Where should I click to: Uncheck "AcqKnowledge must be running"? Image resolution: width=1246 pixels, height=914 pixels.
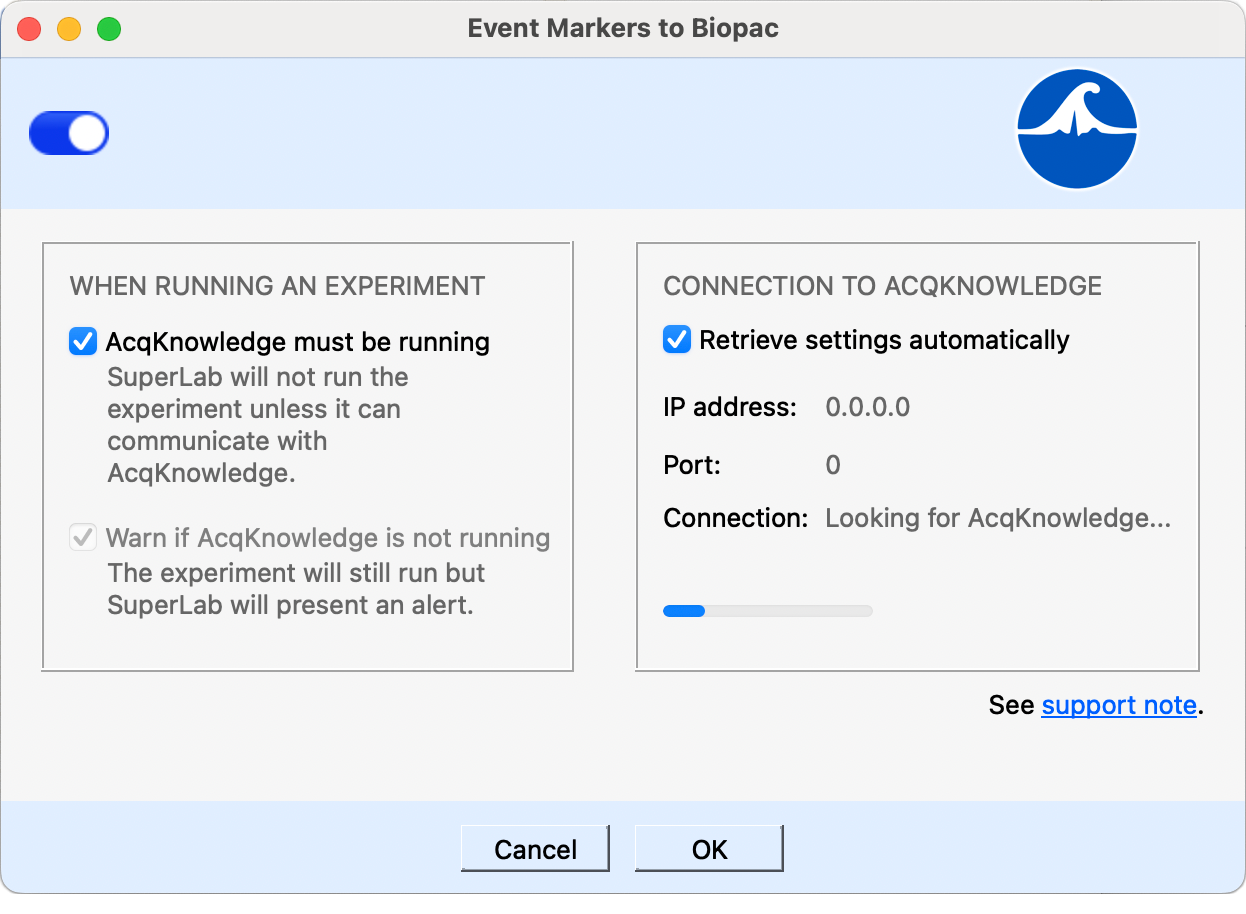(82, 342)
